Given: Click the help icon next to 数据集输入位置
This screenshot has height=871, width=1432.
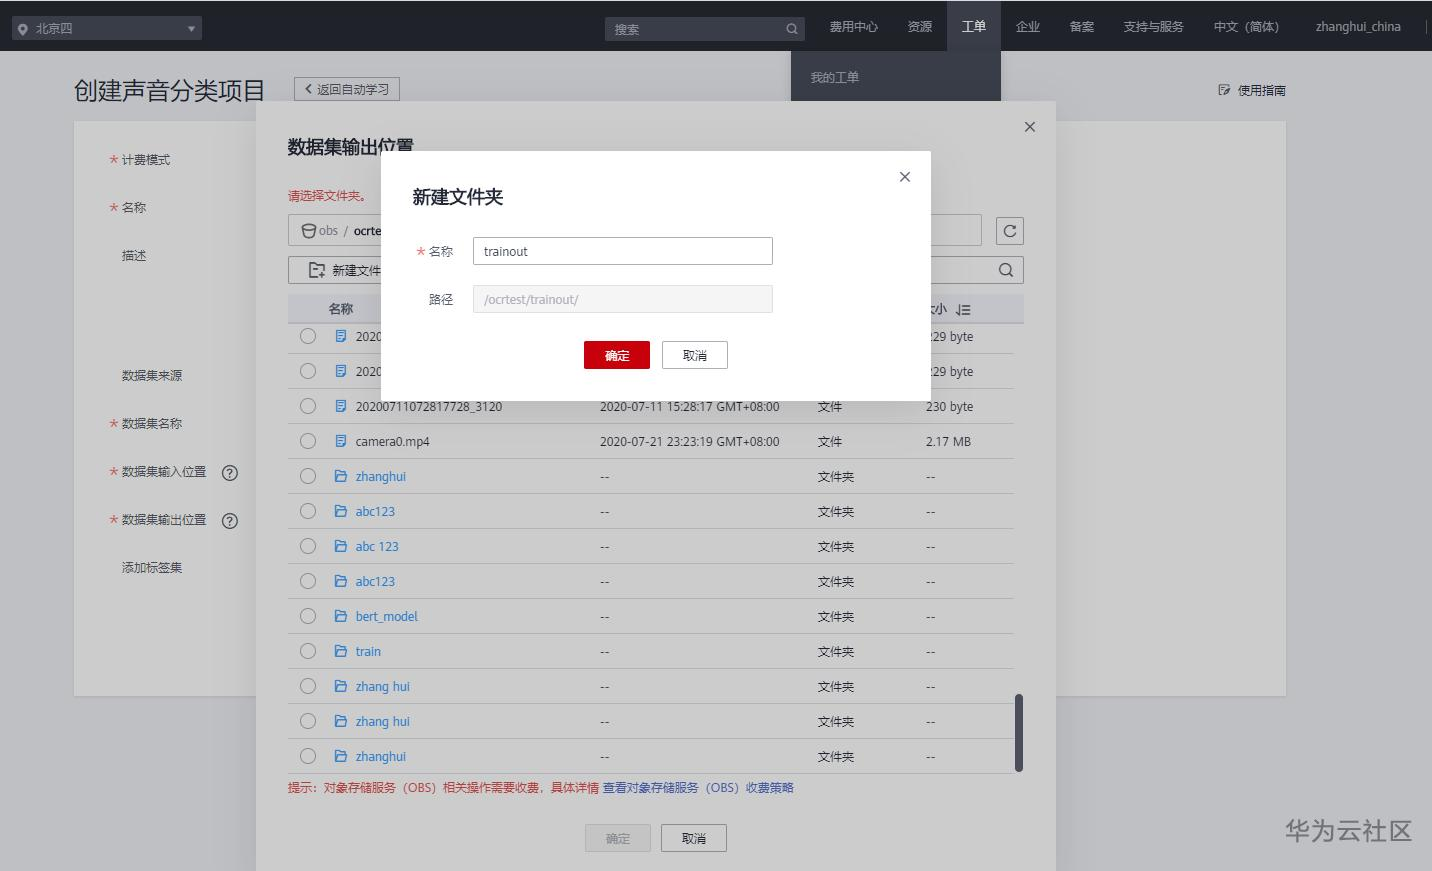Looking at the screenshot, I should (x=230, y=473).
